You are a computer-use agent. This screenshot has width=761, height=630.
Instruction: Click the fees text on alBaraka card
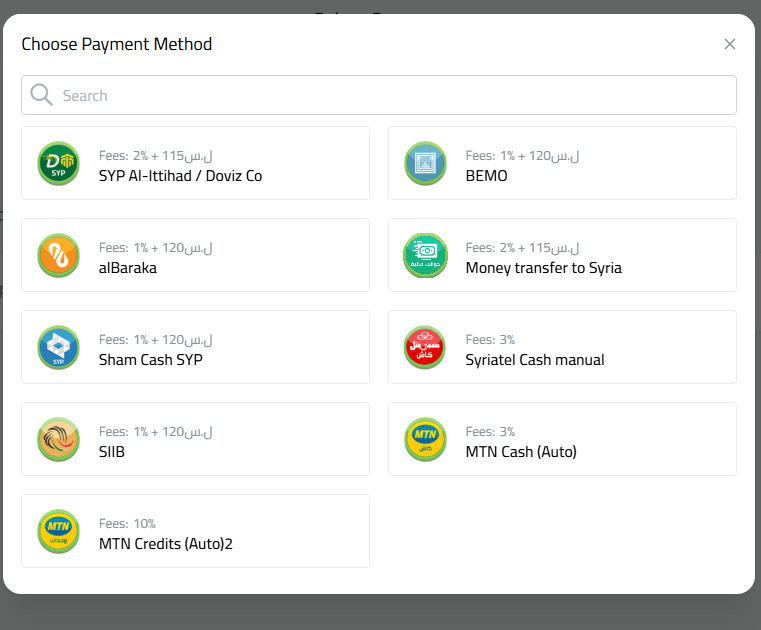click(156, 248)
